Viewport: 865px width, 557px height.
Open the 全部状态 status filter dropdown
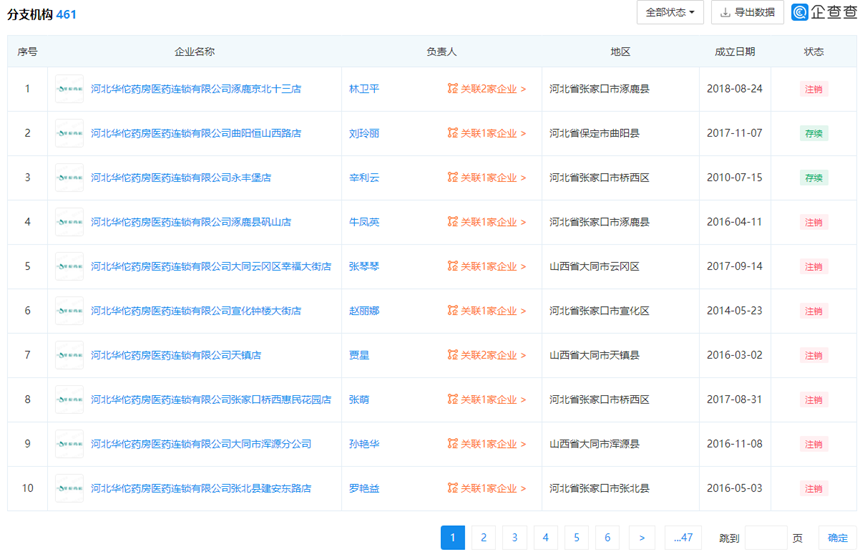pos(670,12)
